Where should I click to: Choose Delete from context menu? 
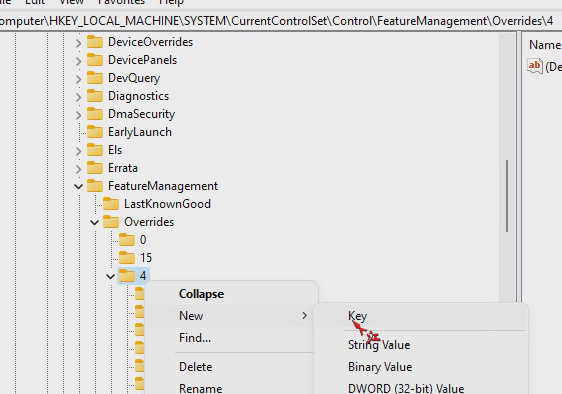tap(196, 367)
